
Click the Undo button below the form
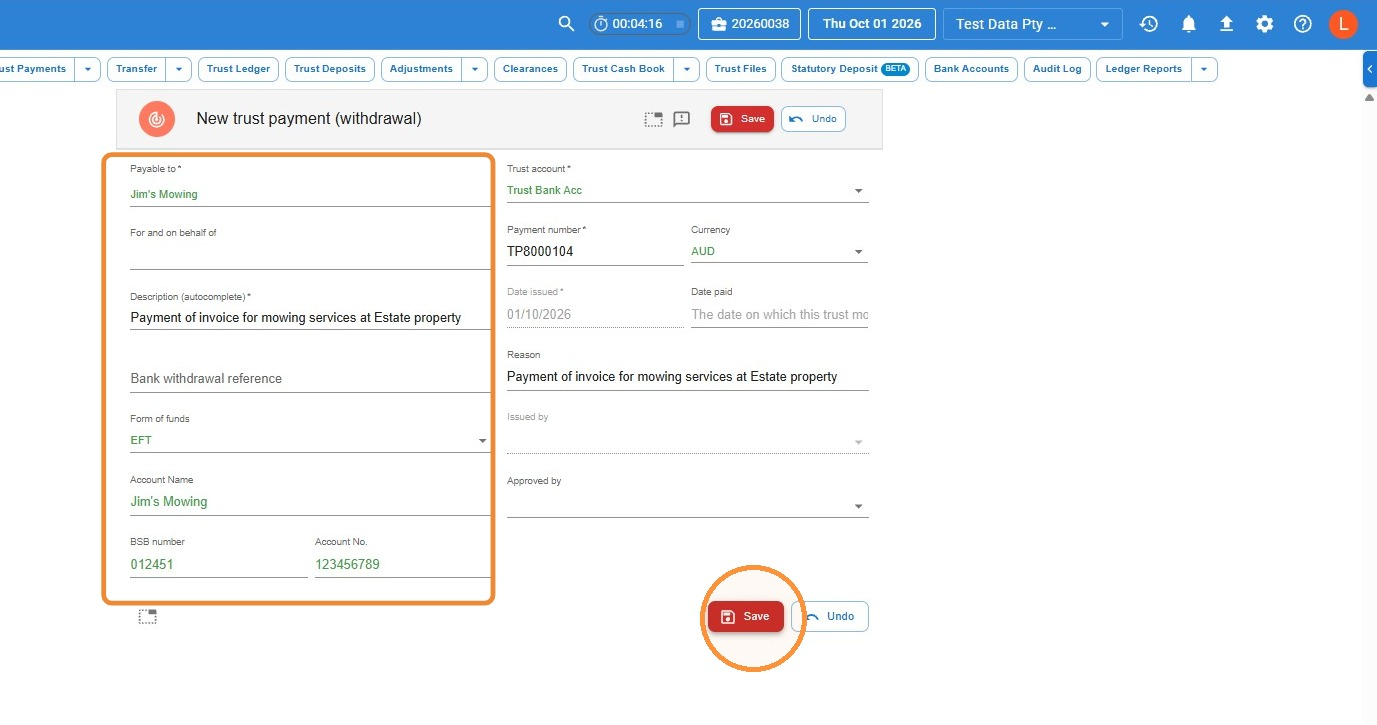(x=830, y=617)
